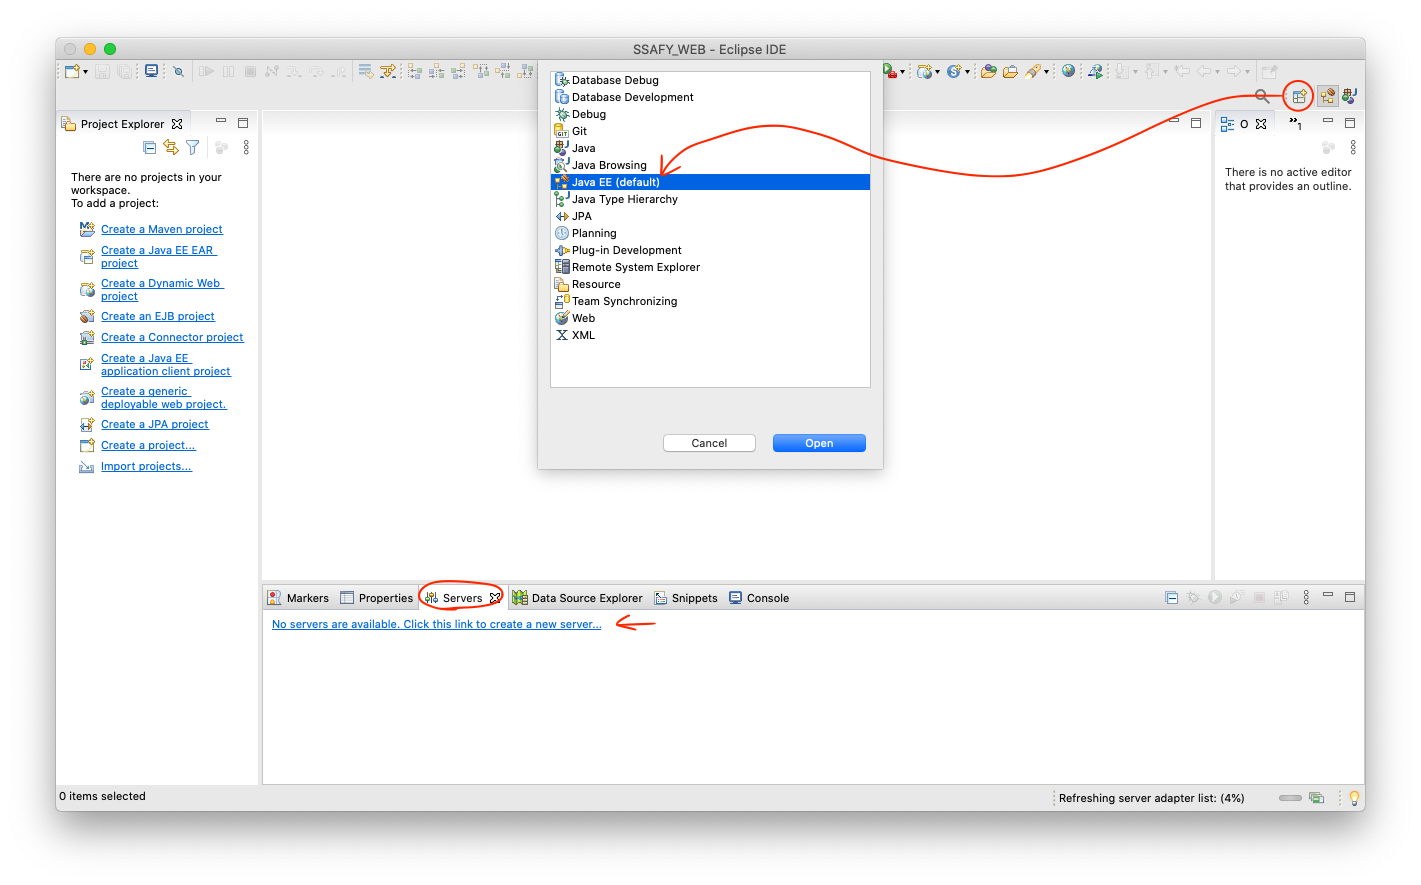Viewport: 1421px width, 885px height.
Task: Click Create a JPA project link
Action: click(x=155, y=424)
